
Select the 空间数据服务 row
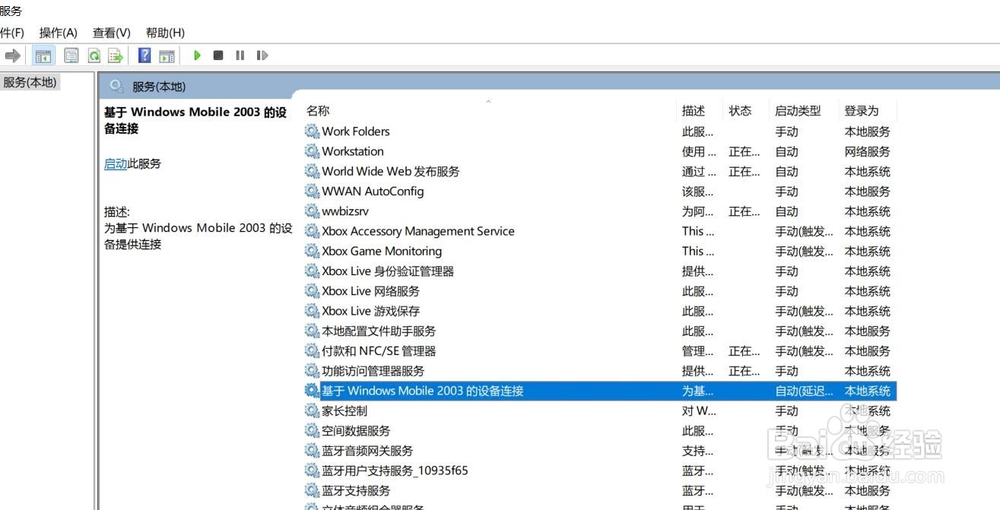[599, 431]
